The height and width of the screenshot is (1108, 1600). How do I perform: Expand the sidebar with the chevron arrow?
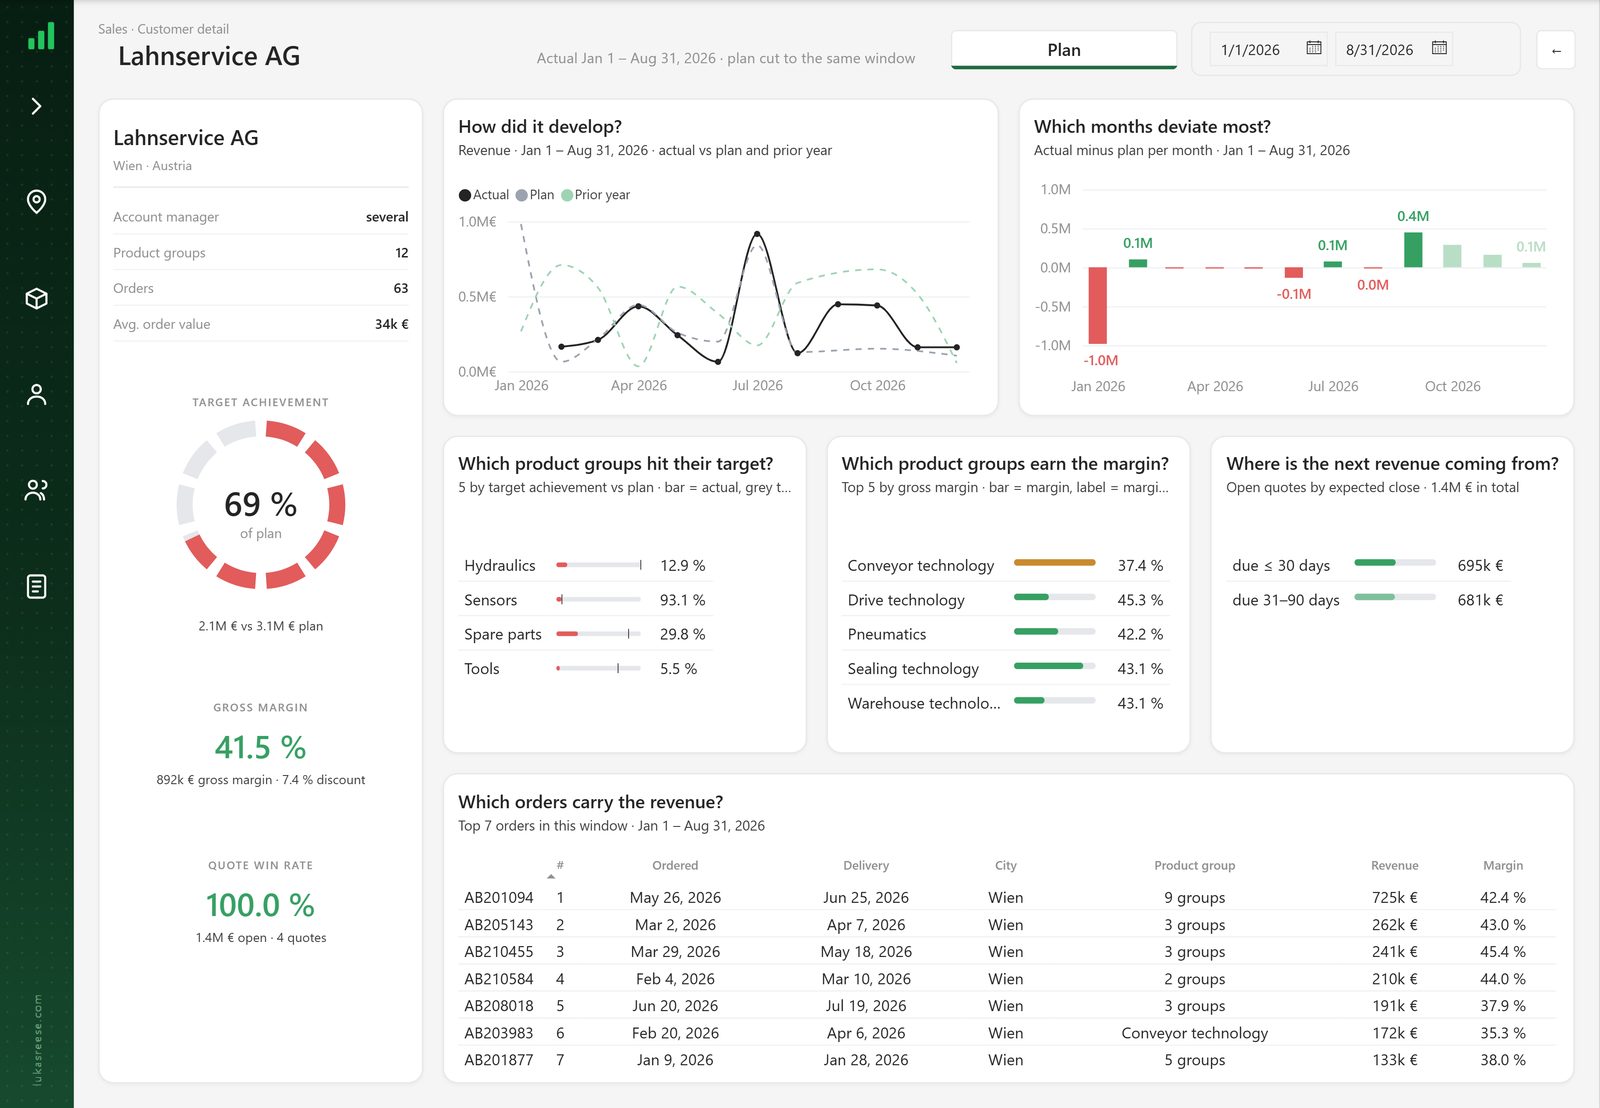36,106
